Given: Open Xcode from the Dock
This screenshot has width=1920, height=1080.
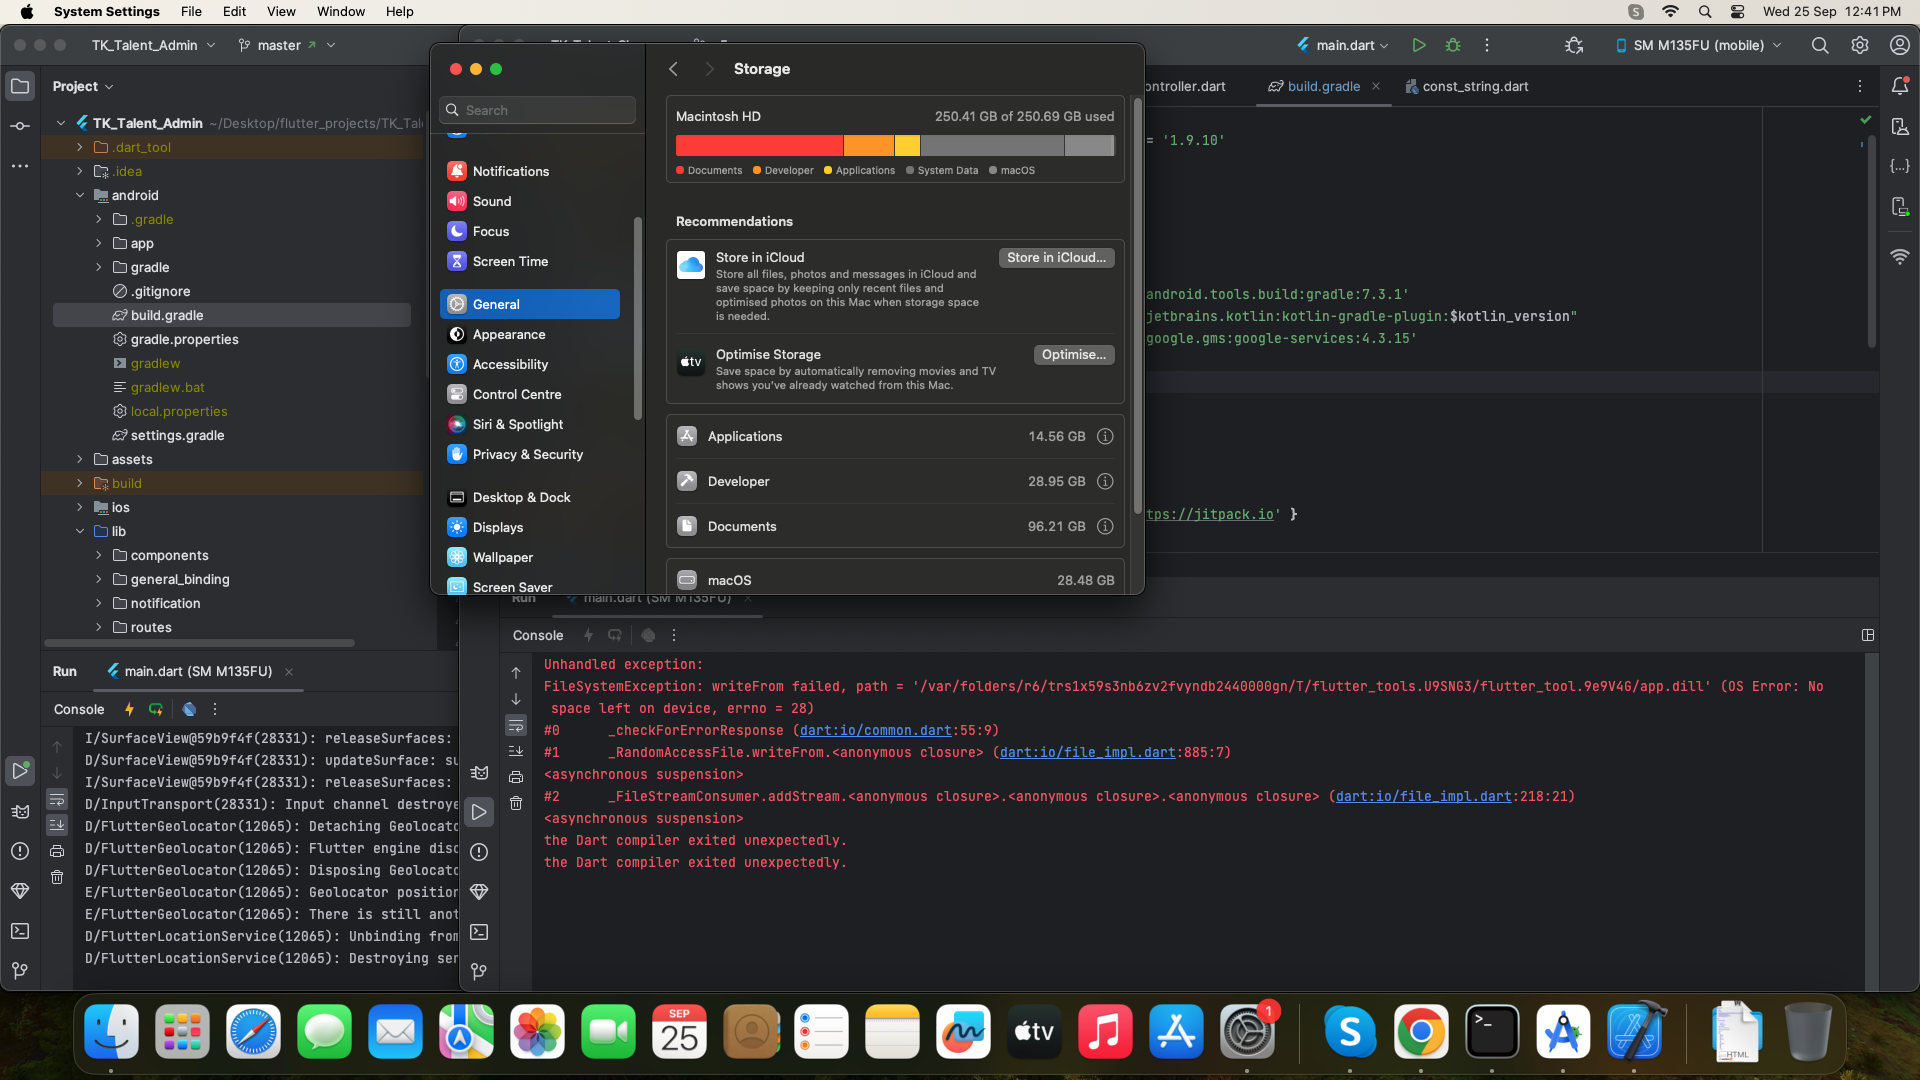Looking at the screenshot, I should (x=1635, y=1031).
